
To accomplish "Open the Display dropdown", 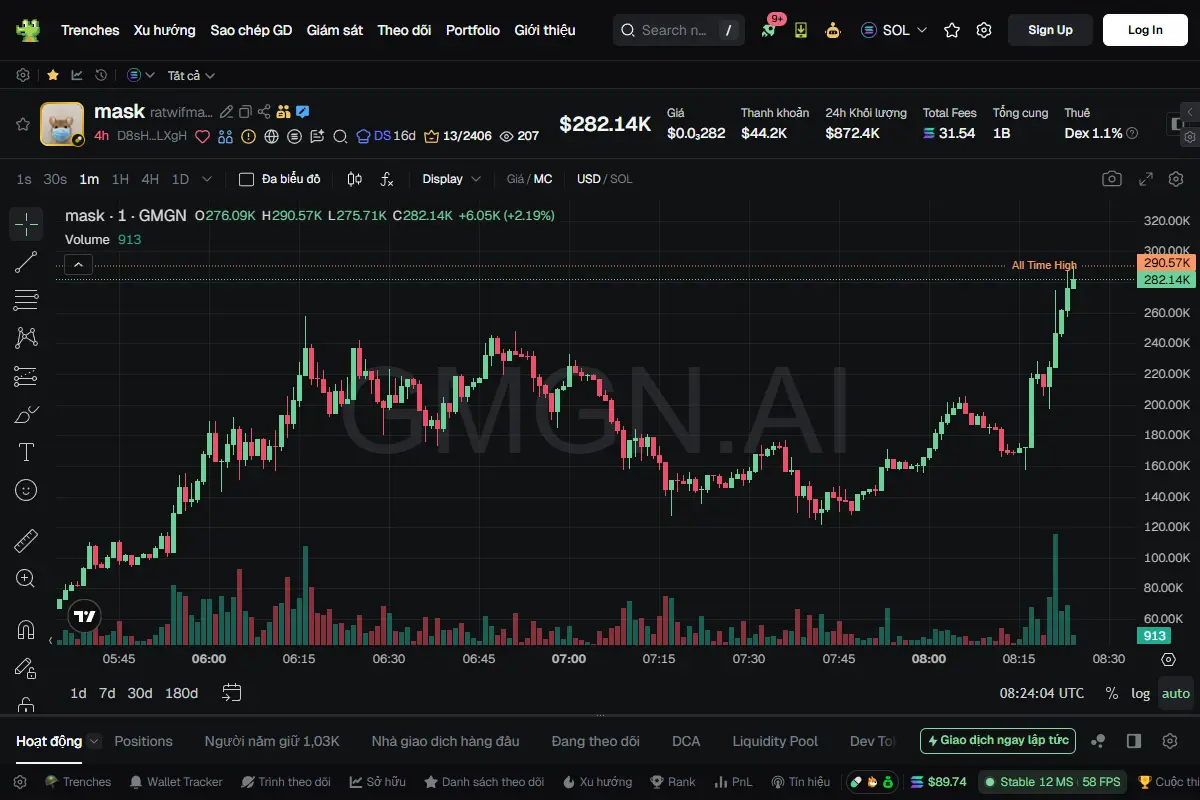I will [x=452, y=179].
